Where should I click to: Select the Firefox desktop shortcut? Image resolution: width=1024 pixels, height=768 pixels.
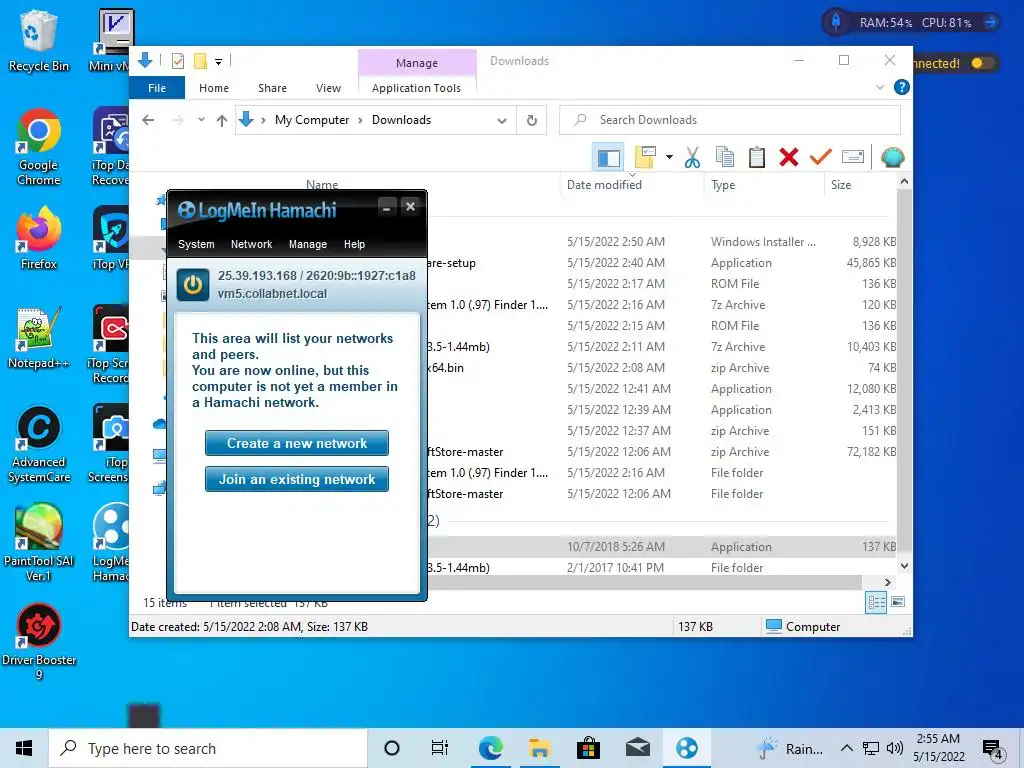click(x=39, y=239)
